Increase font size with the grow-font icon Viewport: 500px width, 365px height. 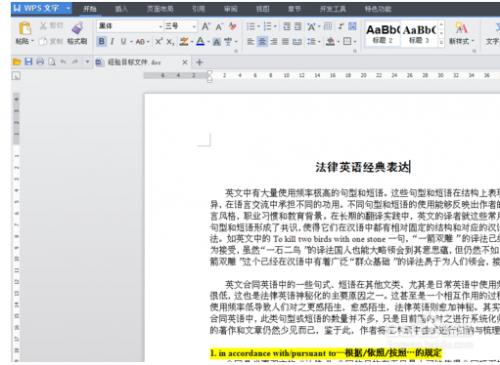click(206, 26)
